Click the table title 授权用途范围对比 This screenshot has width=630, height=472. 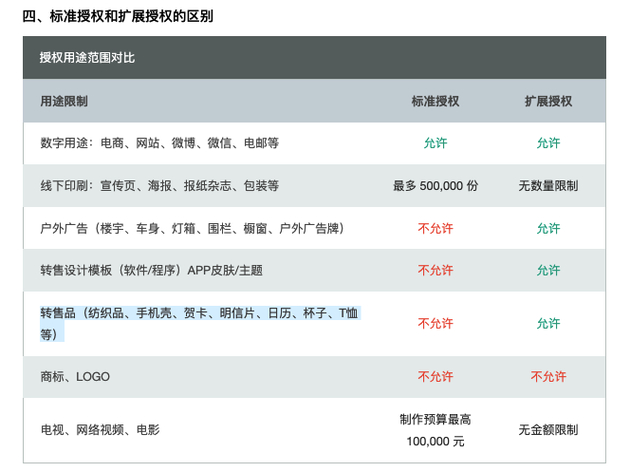pos(87,58)
